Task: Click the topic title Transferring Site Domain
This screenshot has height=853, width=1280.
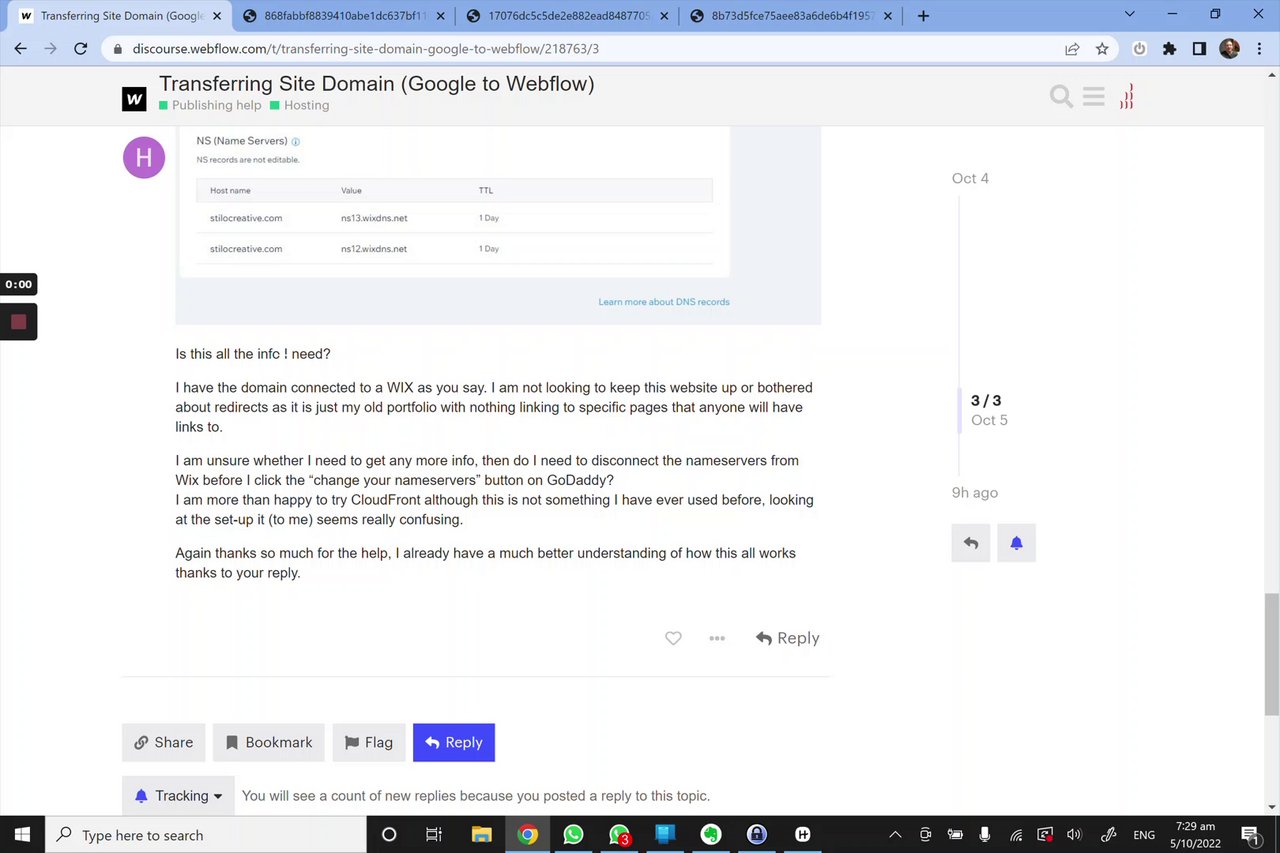Action: (377, 84)
